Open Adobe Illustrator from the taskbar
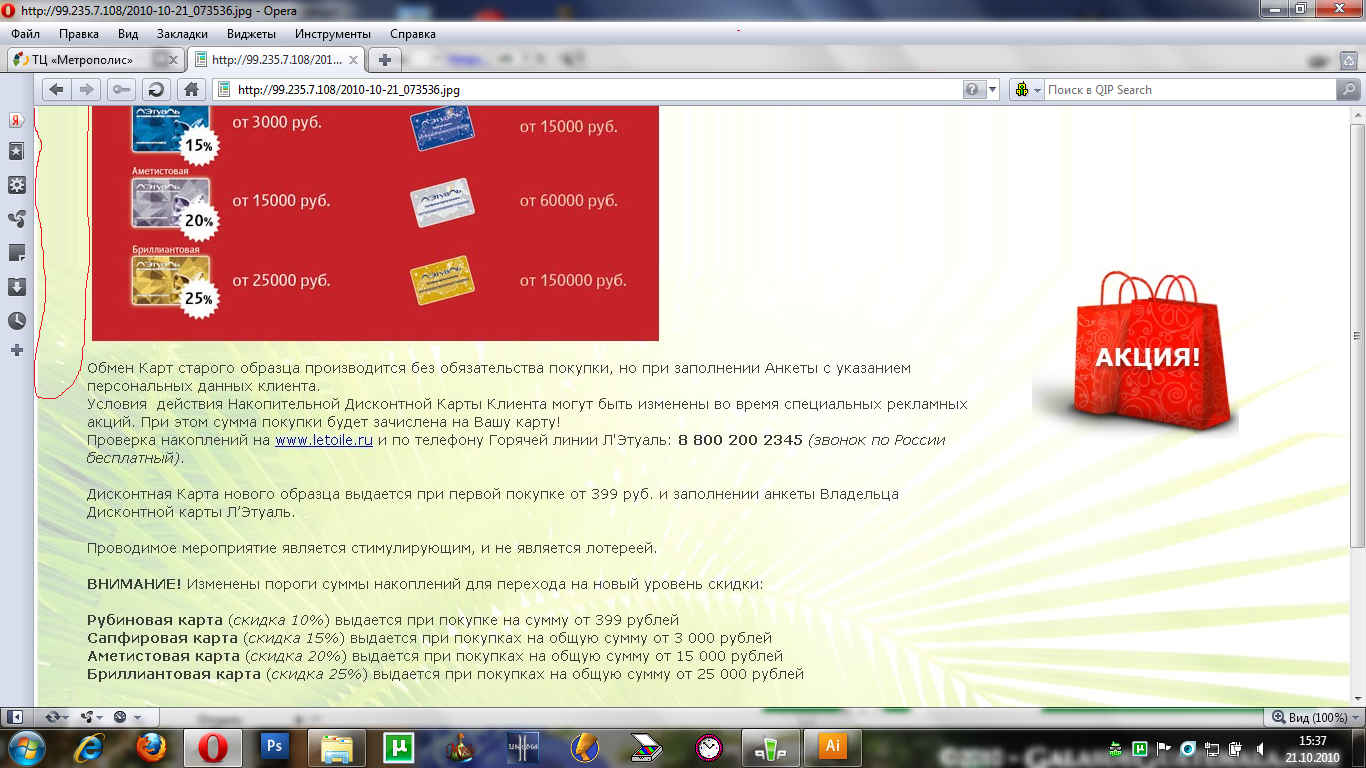This screenshot has width=1366, height=768. click(x=833, y=747)
